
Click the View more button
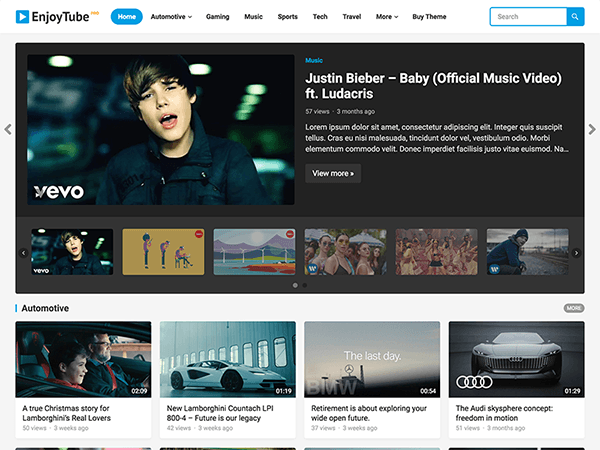(x=333, y=173)
